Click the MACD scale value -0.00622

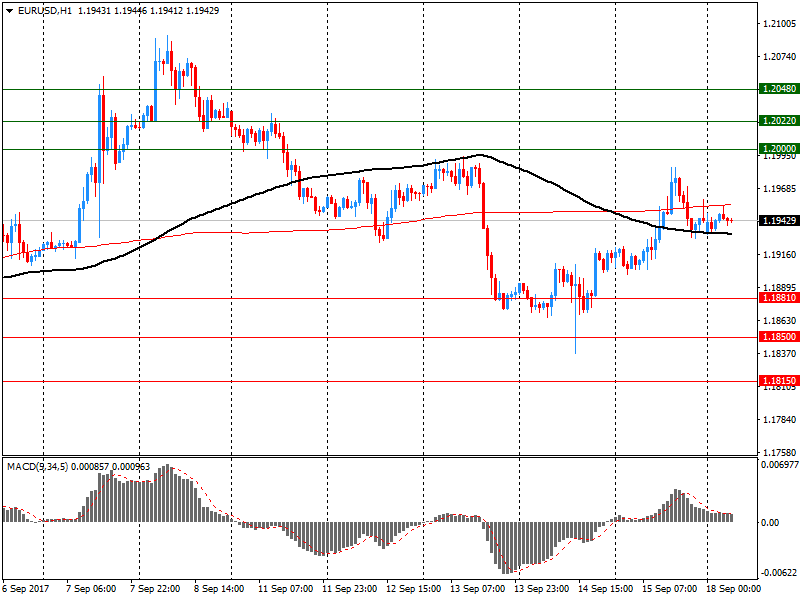pos(780,572)
